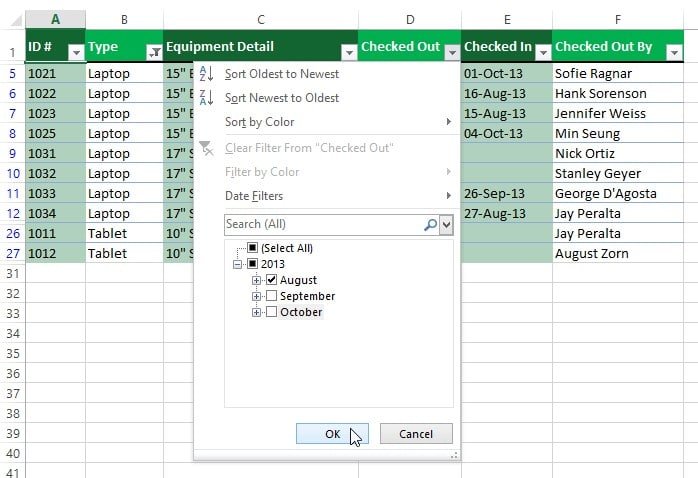Click the Sort Oldest to Newest A-Z icon
The height and width of the screenshot is (478, 698).
tap(207, 73)
